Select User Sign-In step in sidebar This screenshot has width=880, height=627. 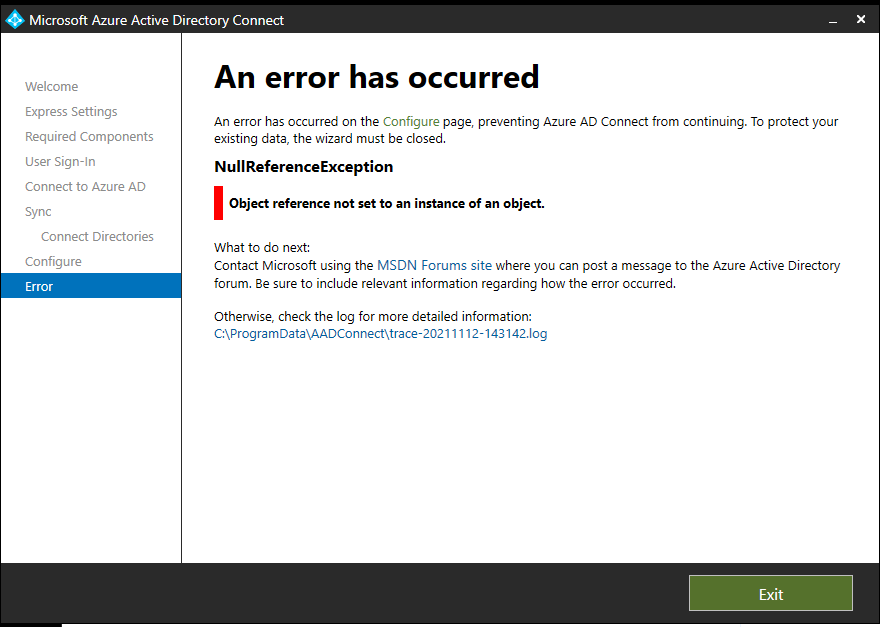point(60,162)
